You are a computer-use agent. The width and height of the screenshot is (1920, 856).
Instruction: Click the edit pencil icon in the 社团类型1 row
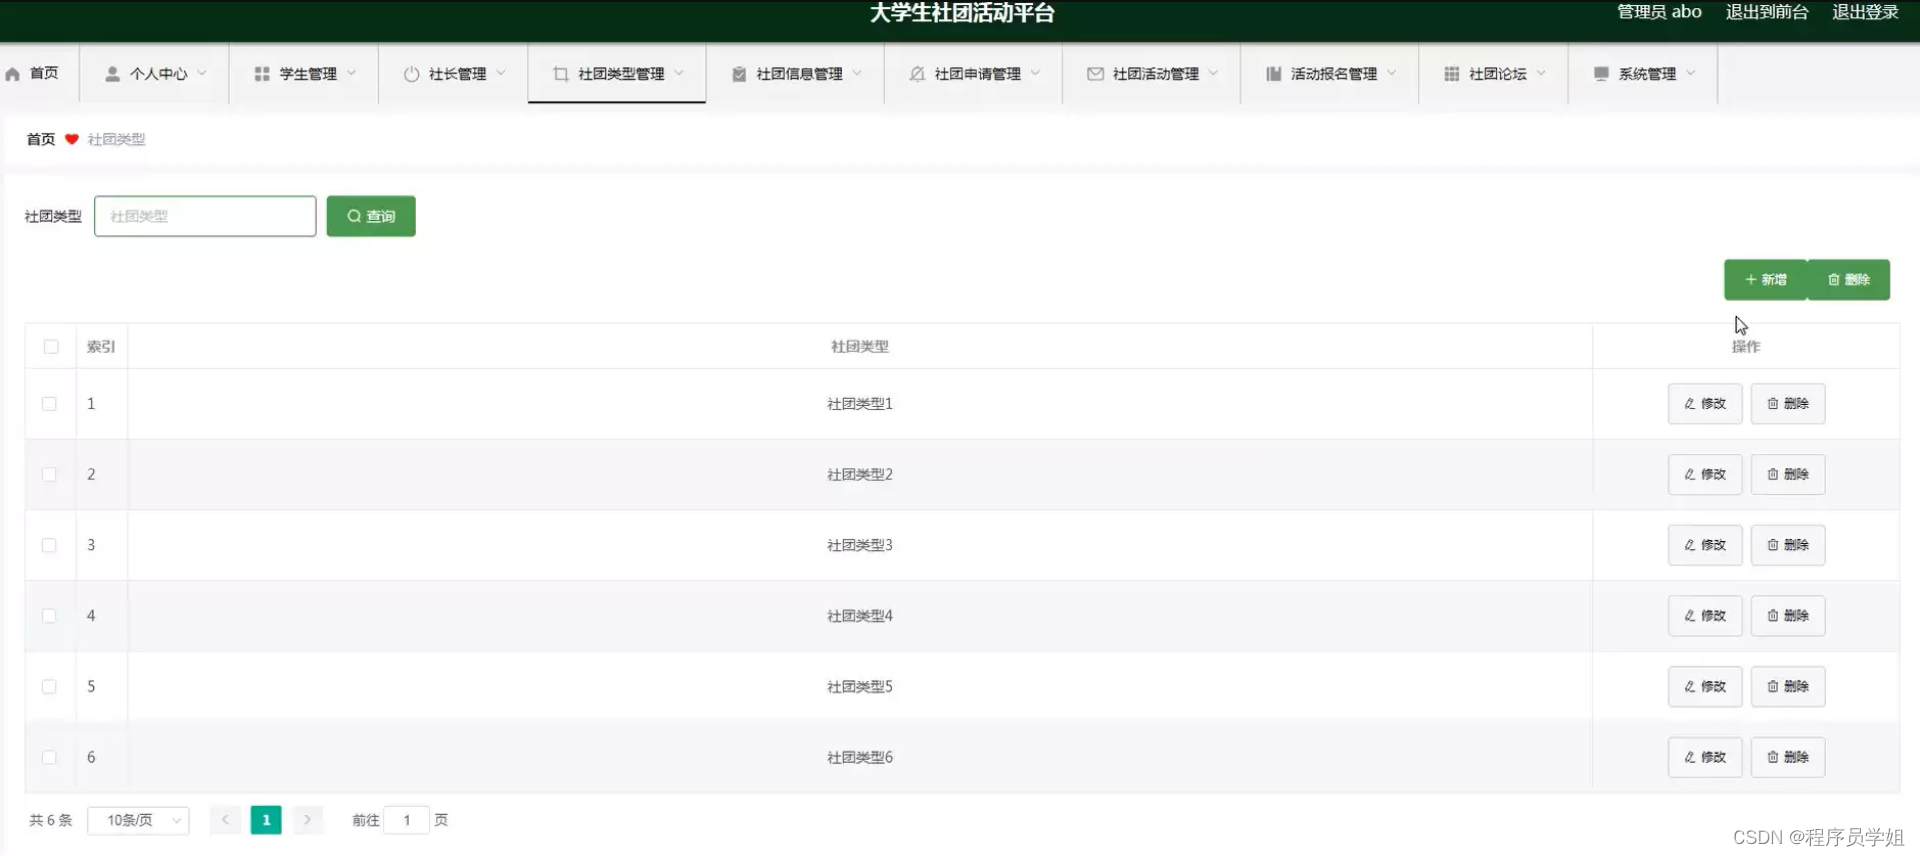pos(1690,404)
